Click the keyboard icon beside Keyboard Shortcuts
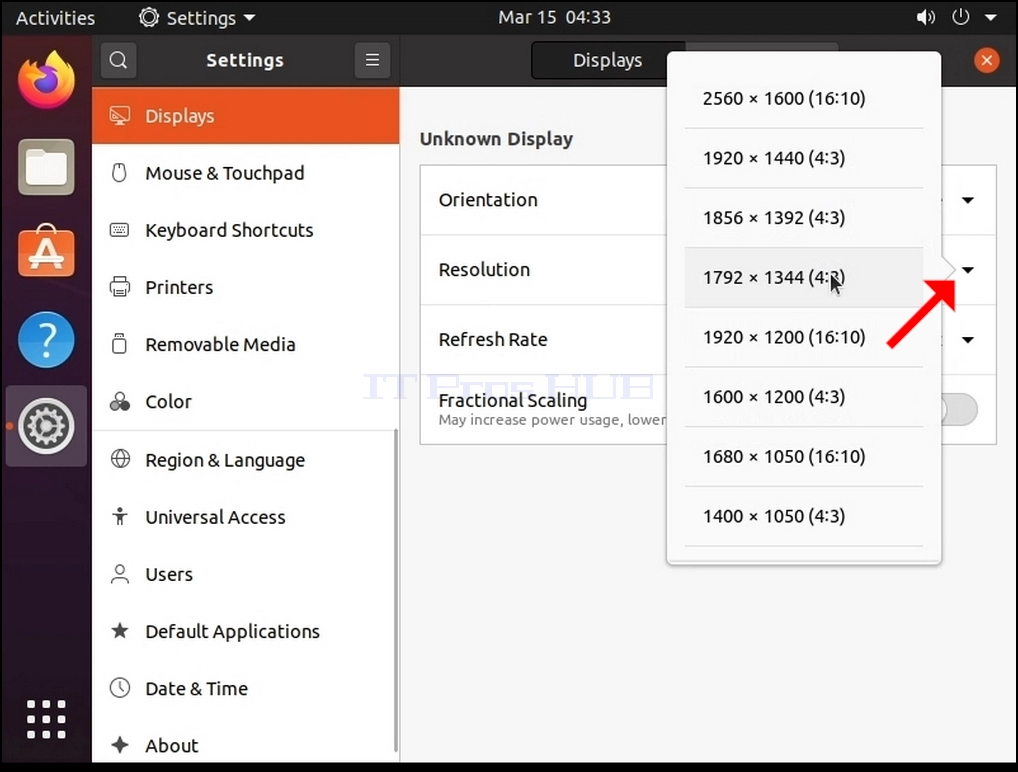The image size is (1018, 772). pos(119,230)
